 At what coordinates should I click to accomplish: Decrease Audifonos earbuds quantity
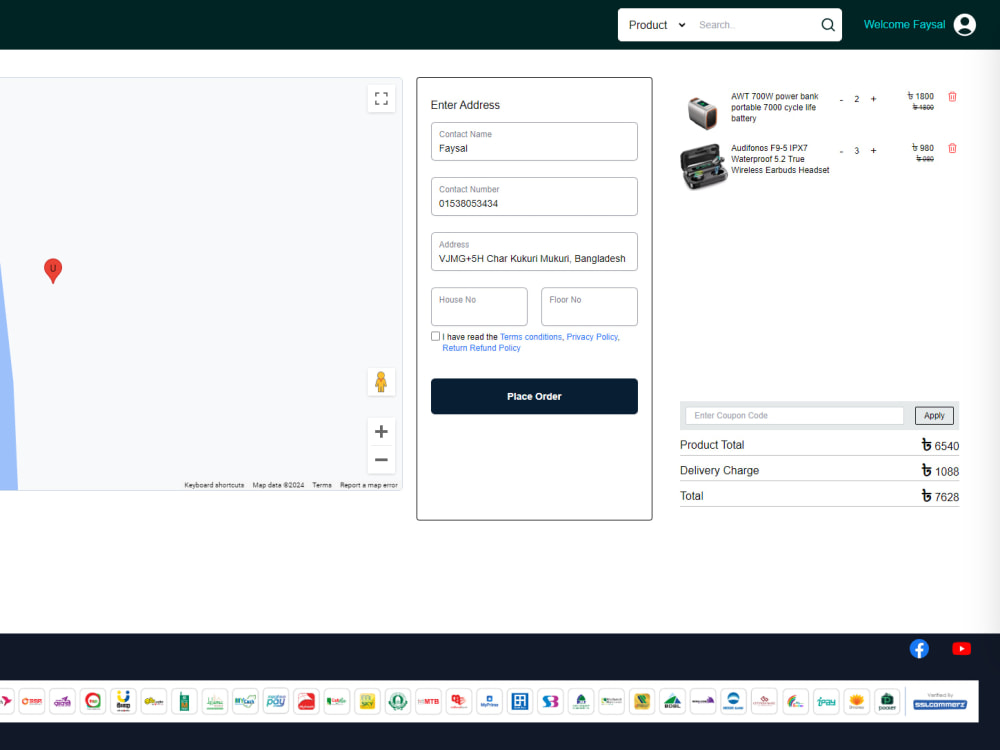click(842, 151)
